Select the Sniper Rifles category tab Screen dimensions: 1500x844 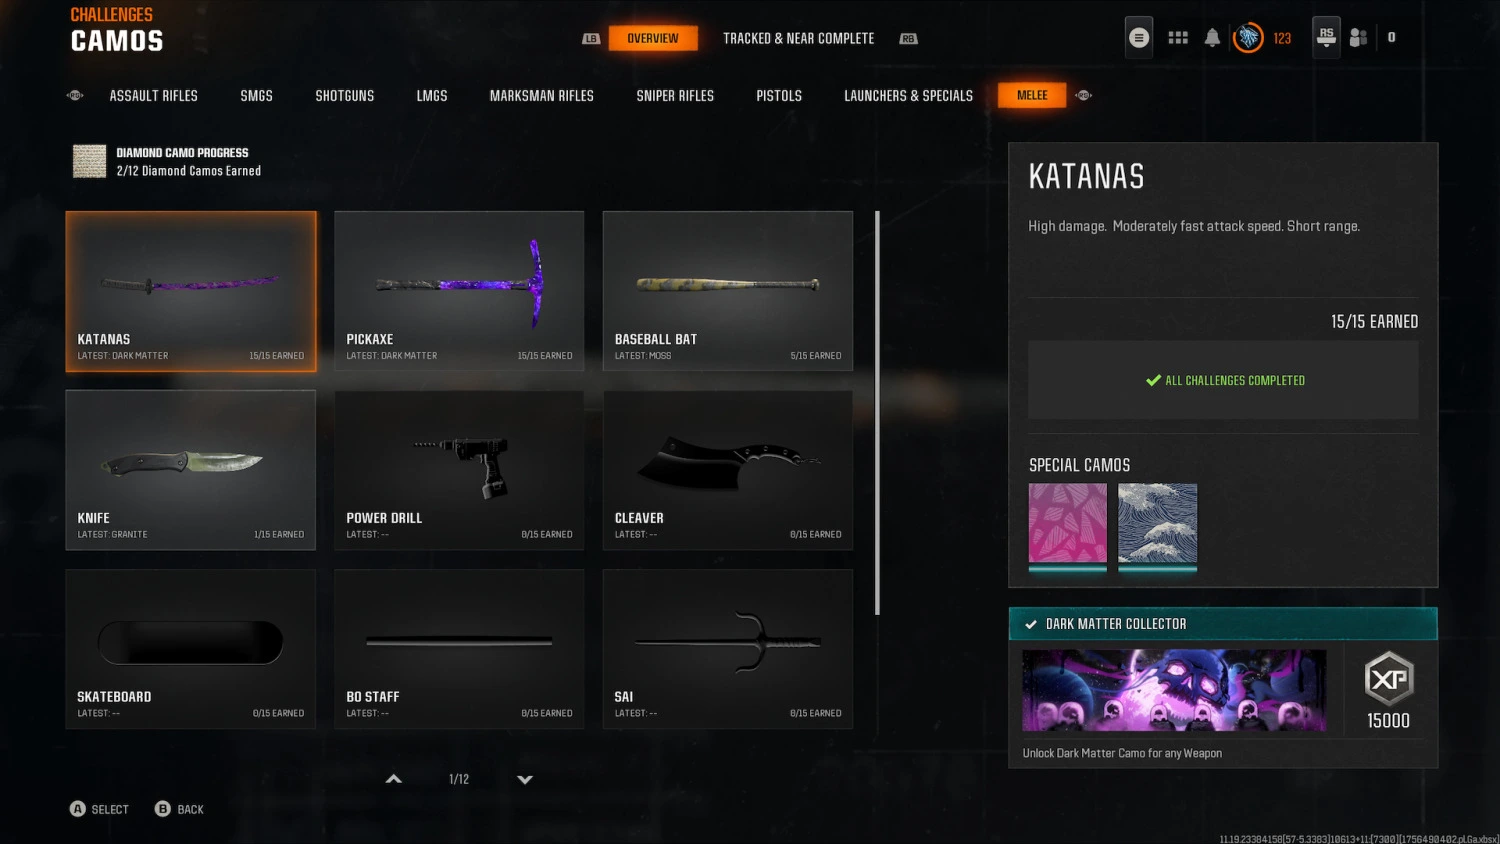tap(675, 96)
